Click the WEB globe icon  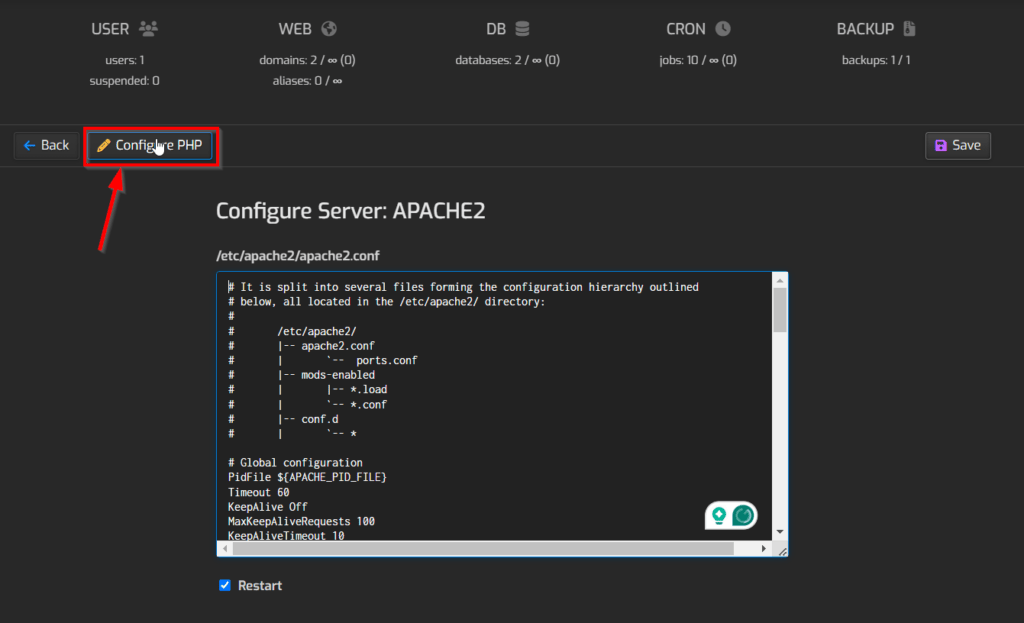pyautogui.click(x=328, y=28)
